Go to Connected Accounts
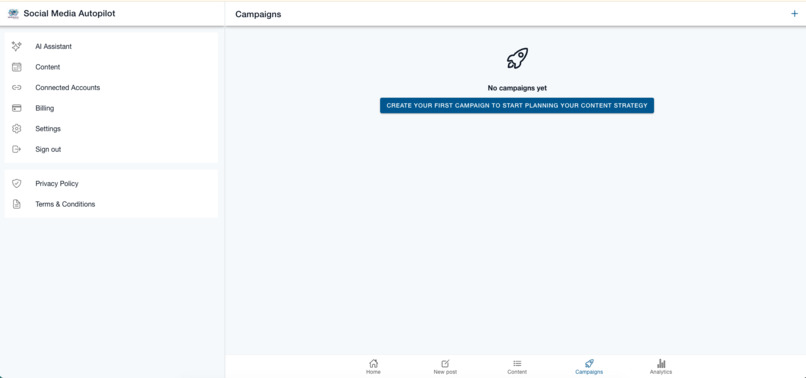This screenshot has height=378, width=806. pos(111,87)
